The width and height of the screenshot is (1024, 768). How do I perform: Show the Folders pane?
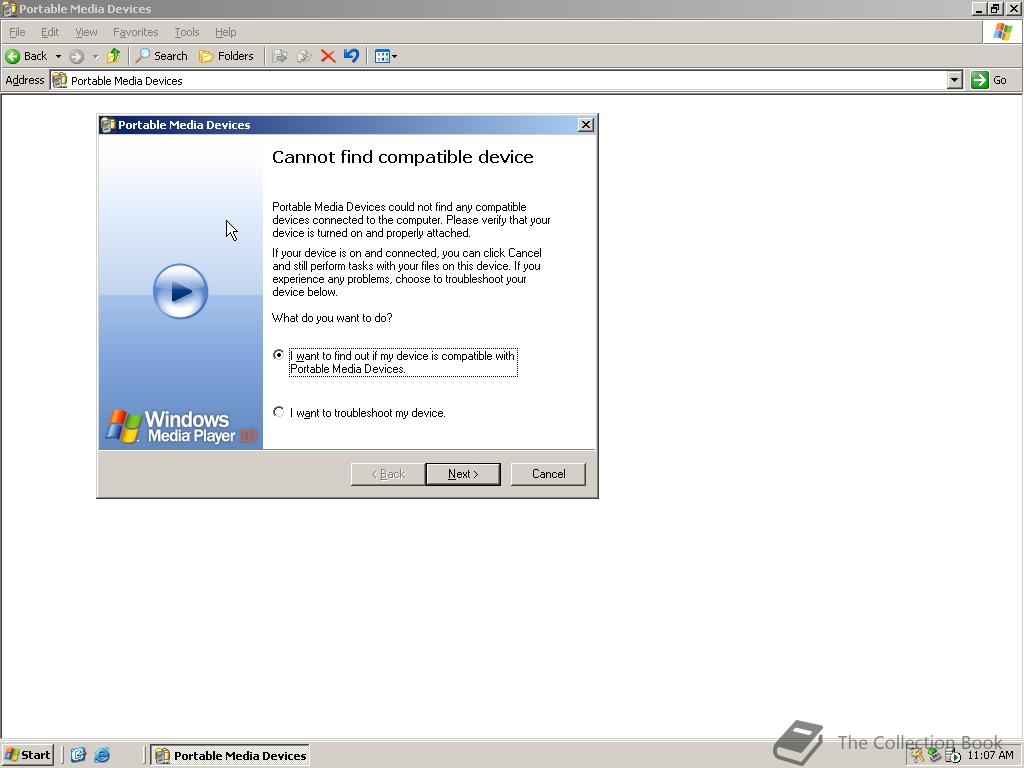click(226, 56)
